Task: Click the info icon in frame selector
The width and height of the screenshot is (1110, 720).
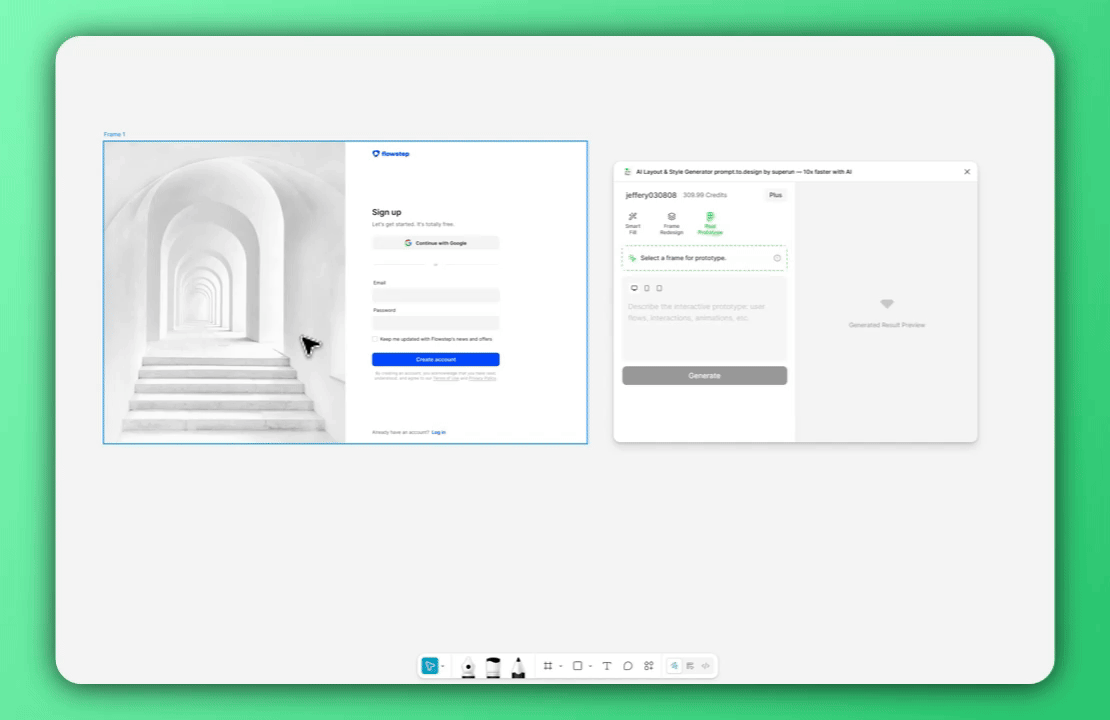Action: click(777, 258)
